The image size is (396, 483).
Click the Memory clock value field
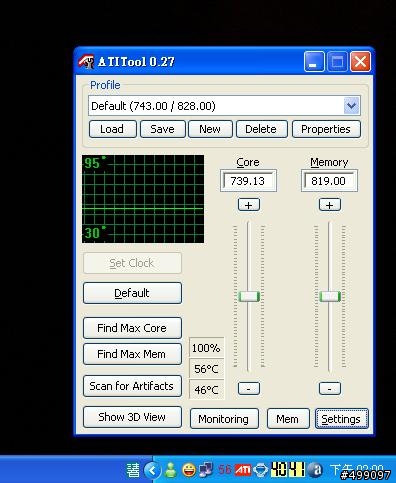click(329, 181)
